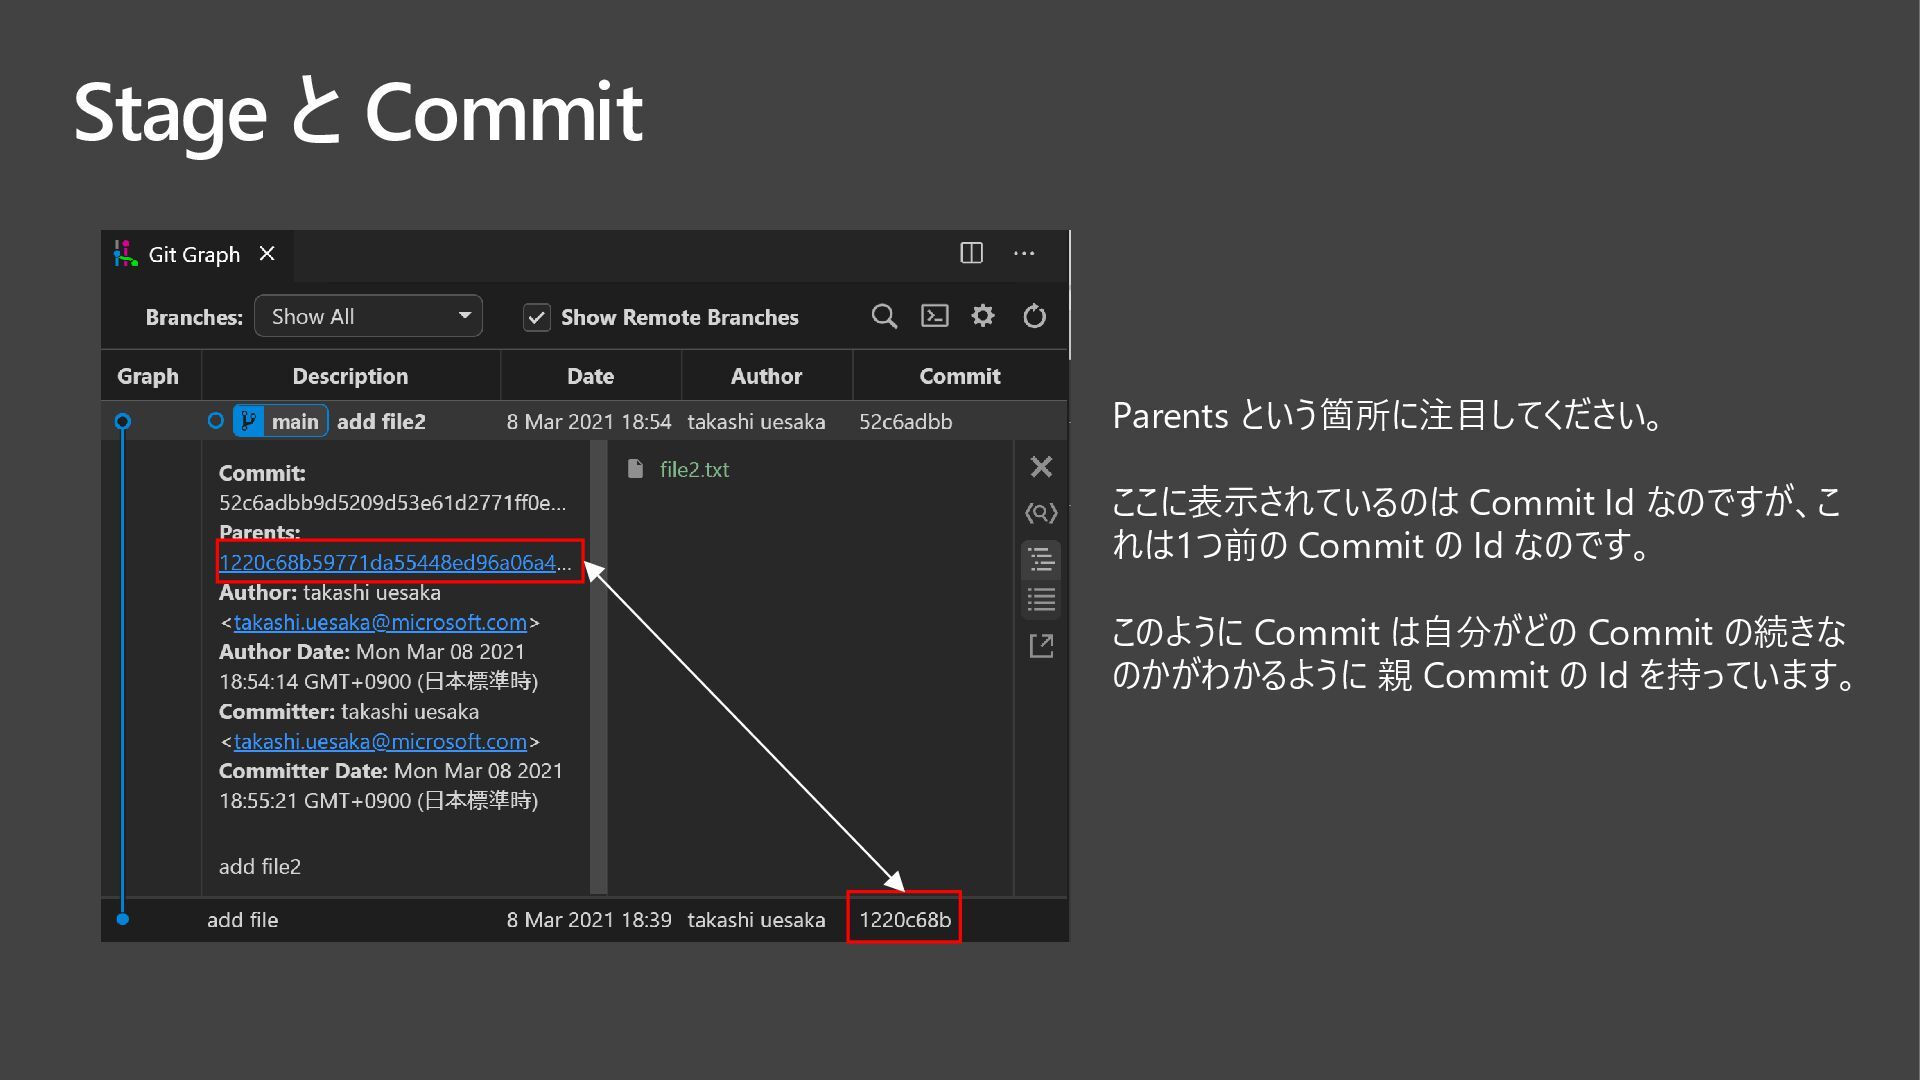Viewport: 1920px width, 1080px height.
Task: Close the commit details view
Action: pyautogui.click(x=1041, y=467)
